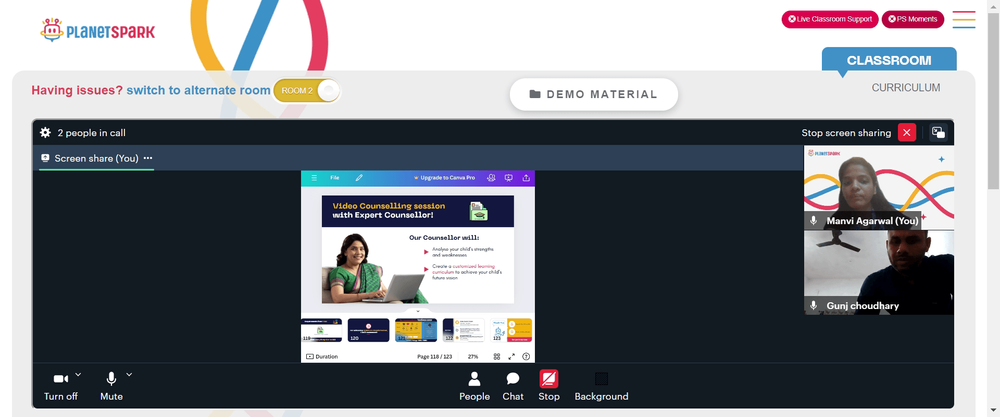Click Manvi Agarwal video tile

(879, 187)
